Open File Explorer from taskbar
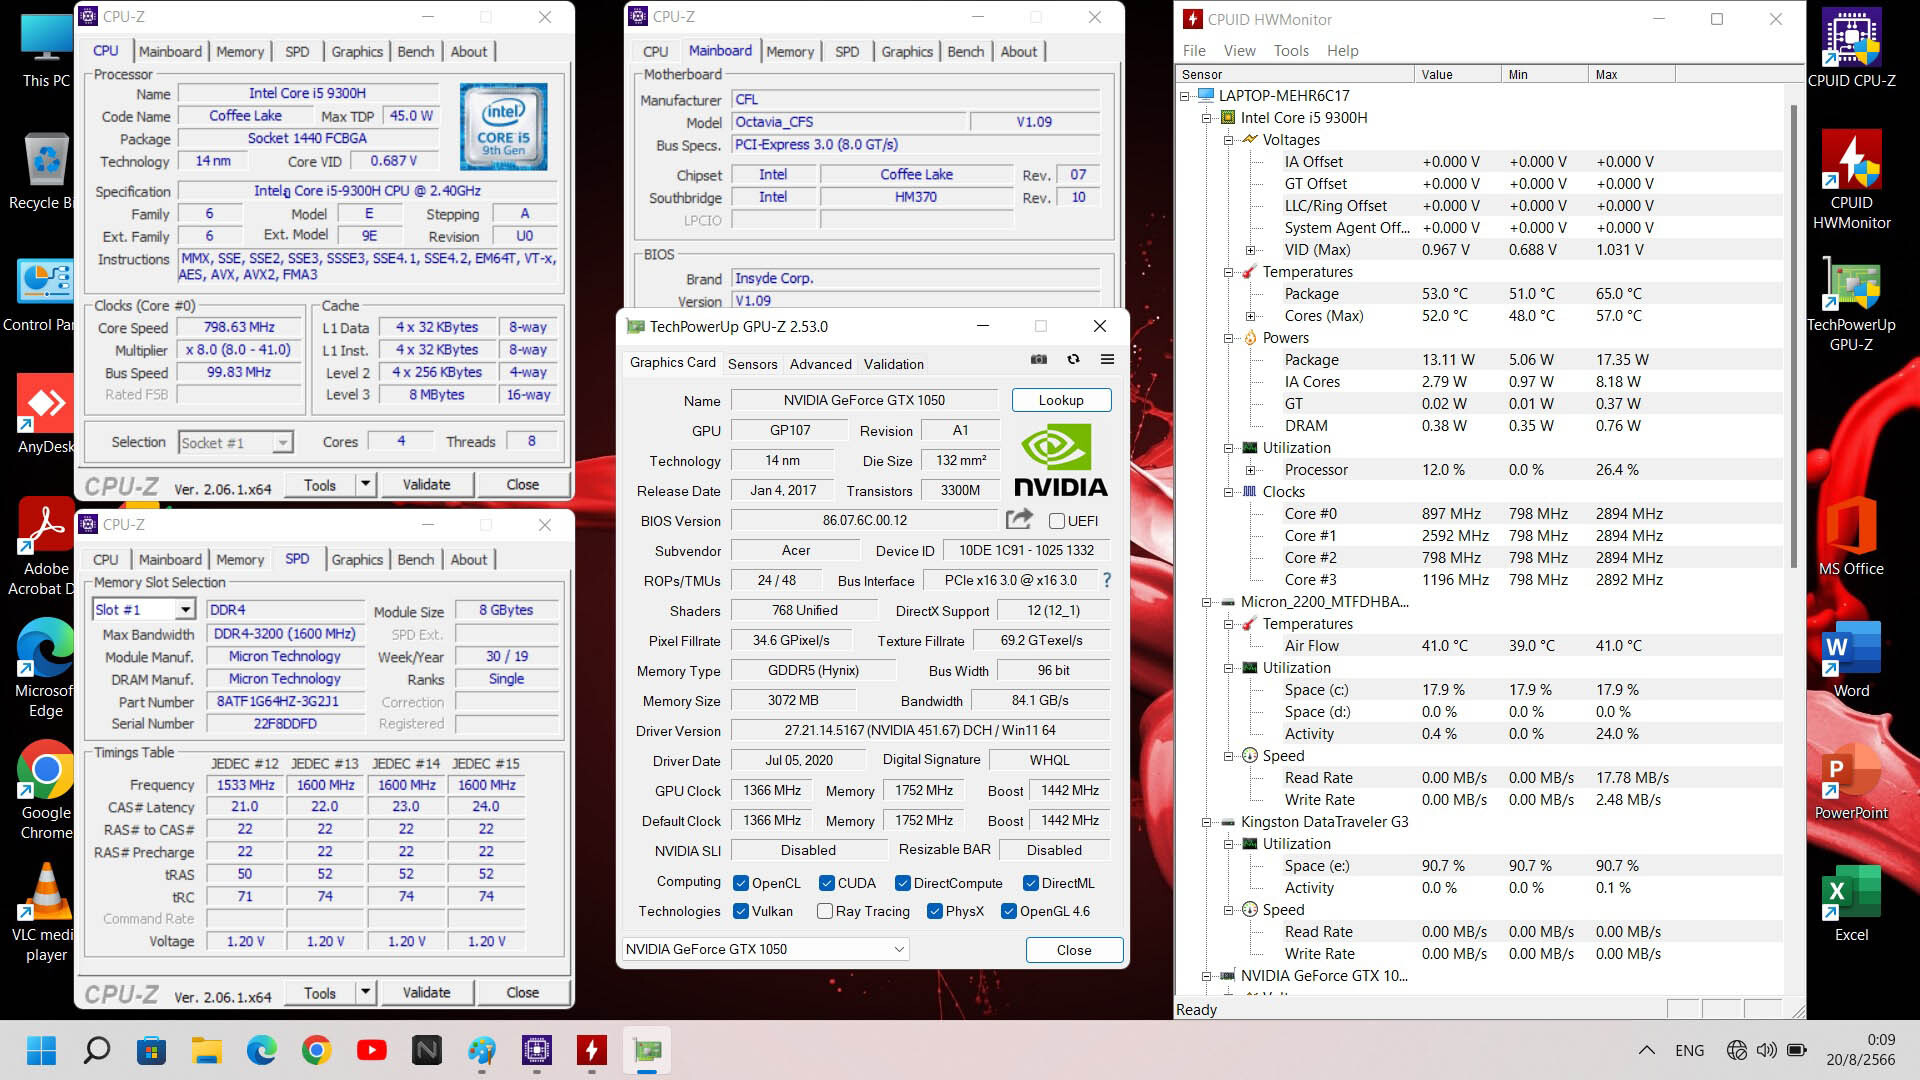This screenshot has height=1080, width=1920. (x=207, y=1050)
